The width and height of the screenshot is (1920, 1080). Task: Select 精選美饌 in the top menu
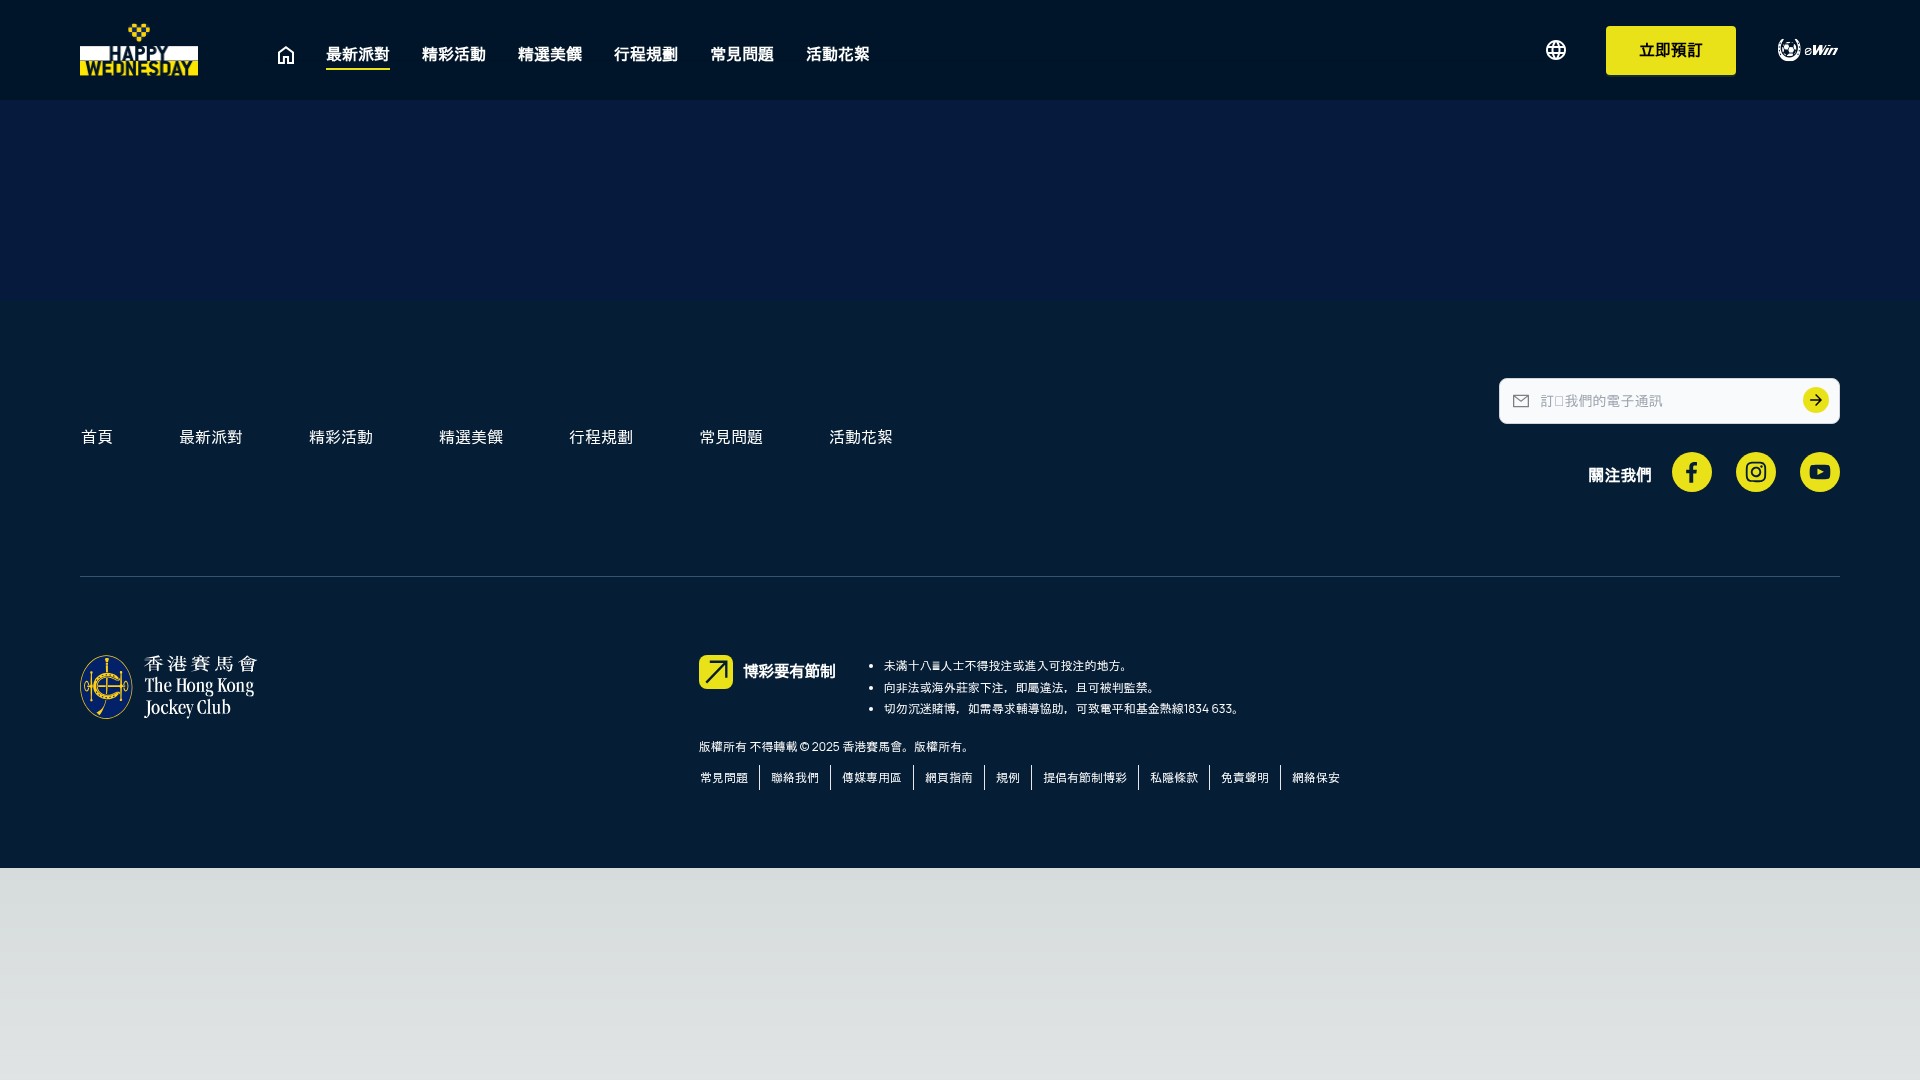(x=550, y=55)
